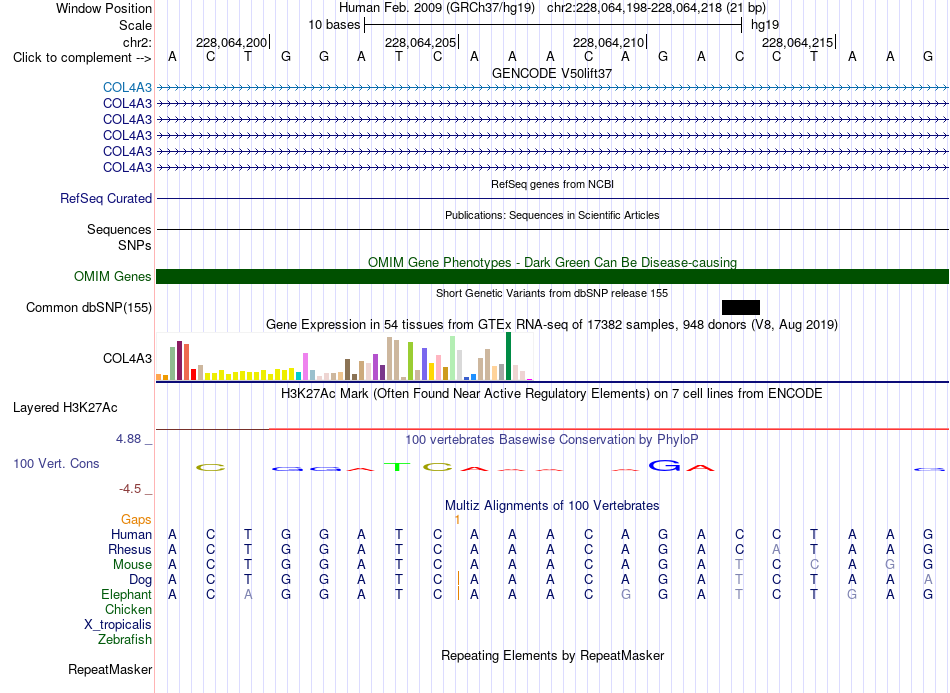The width and height of the screenshot is (950, 693).
Task: Click the OMIM Genes track label
Action: coord(113,276)
